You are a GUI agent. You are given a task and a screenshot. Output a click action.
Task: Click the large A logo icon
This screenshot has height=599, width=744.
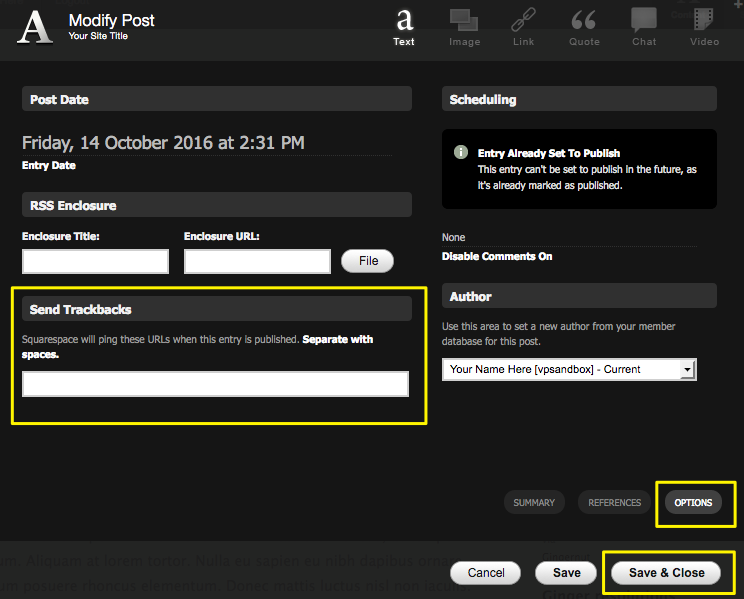pos(36,27)
